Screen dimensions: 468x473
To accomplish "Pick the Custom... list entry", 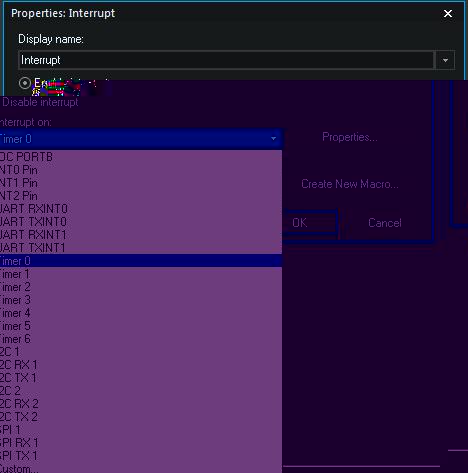I will pos(141,468).
